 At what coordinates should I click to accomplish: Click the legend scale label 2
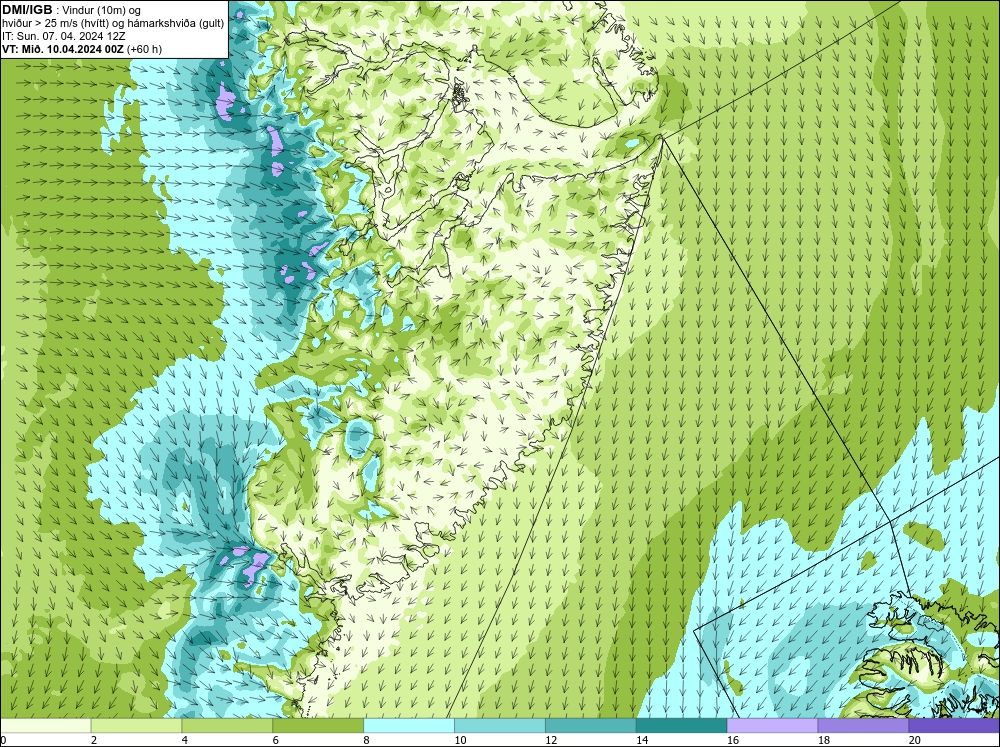94,740
